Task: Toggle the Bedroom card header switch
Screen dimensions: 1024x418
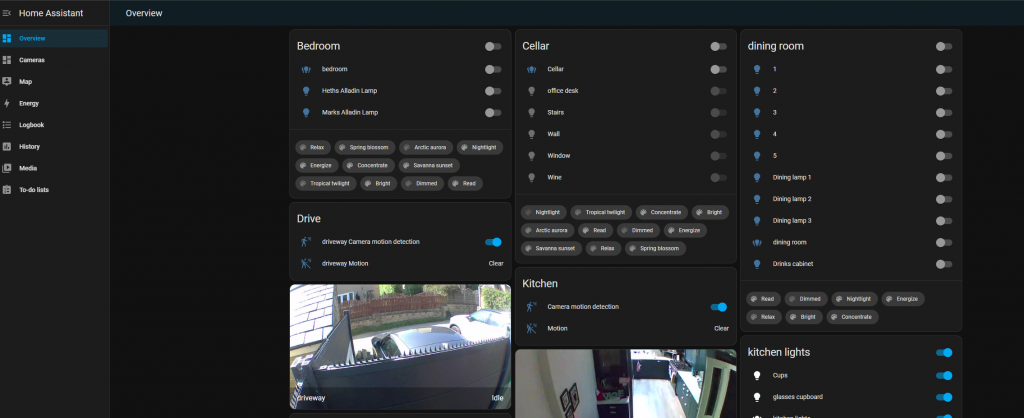Action: click(x=493, y=46)
